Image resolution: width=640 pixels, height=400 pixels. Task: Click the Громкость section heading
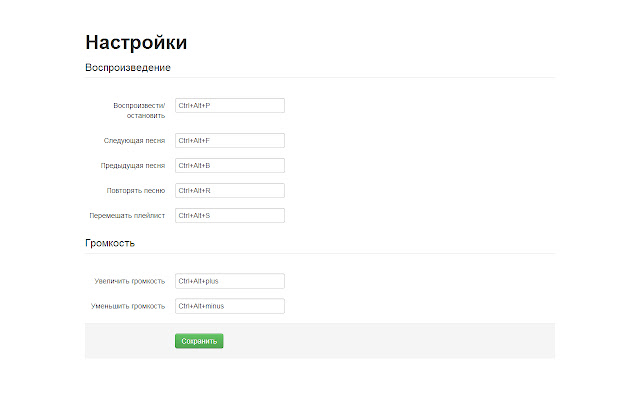[x=110, y=243]
